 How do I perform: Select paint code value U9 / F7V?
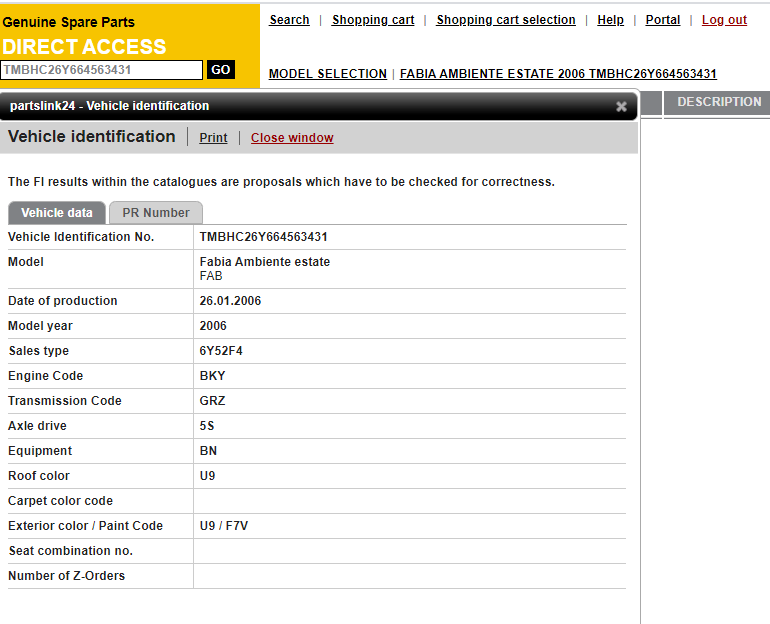click(x=223, y=526)
